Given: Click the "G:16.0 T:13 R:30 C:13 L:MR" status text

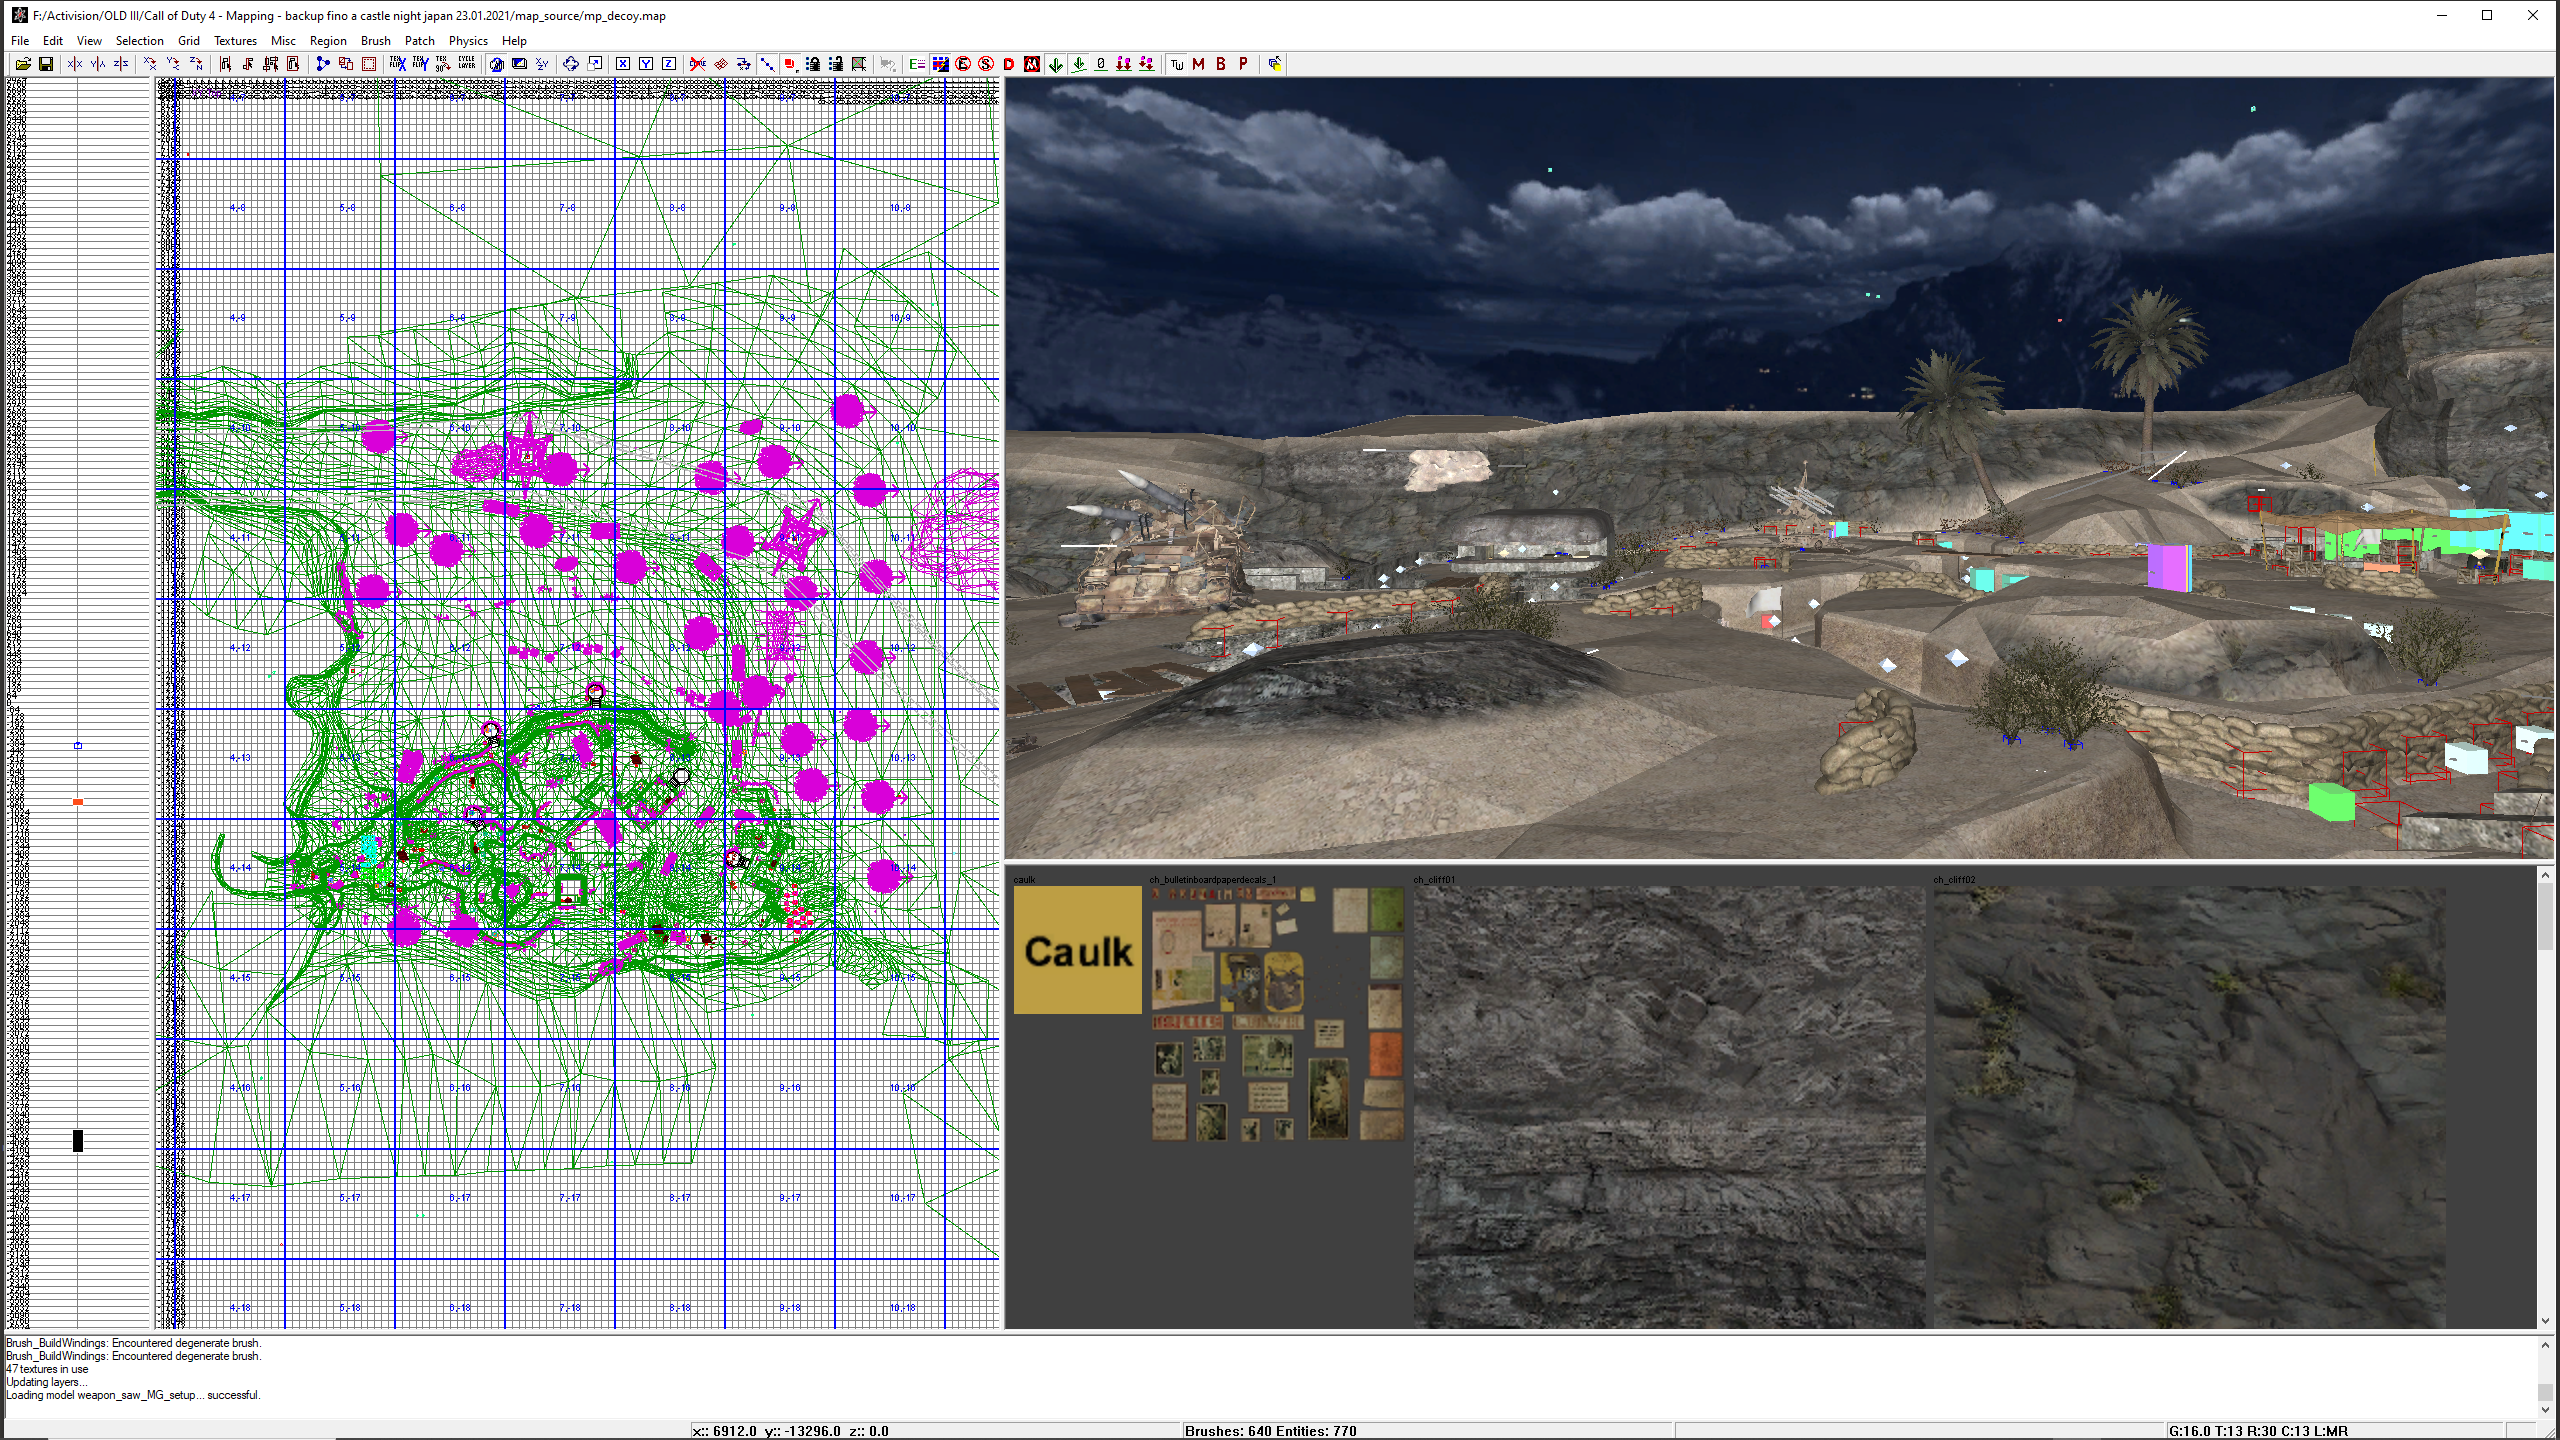Looking at the screenshot, I should [2258, 1431].
